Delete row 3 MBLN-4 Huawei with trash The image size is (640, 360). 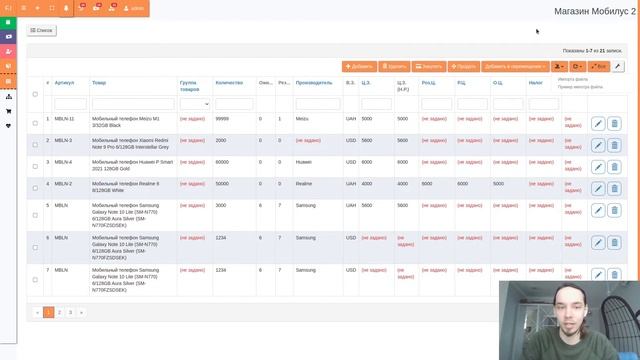614,167
